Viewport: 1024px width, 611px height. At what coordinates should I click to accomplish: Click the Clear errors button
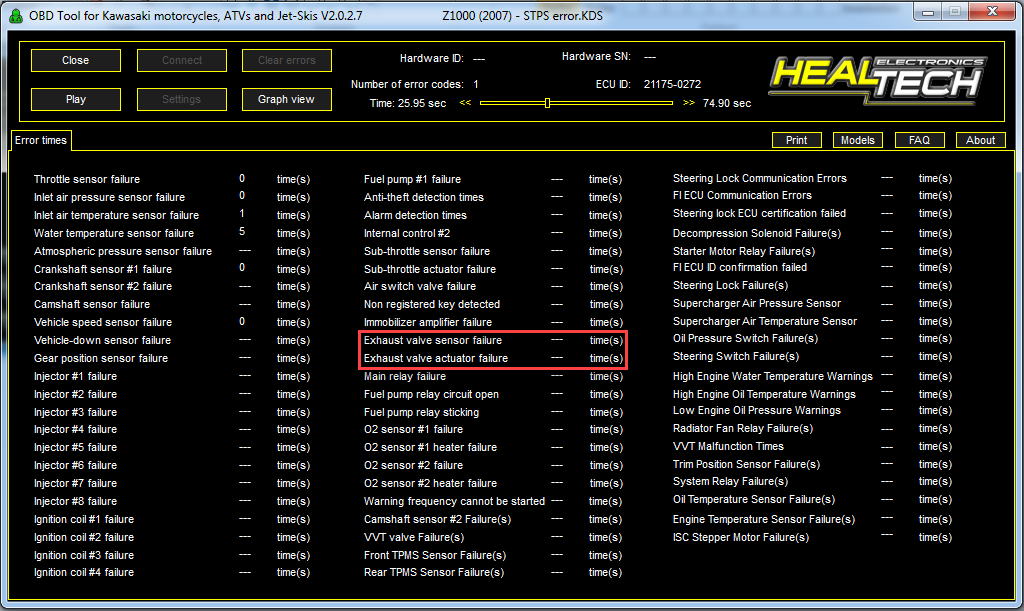tap(286, 60)
